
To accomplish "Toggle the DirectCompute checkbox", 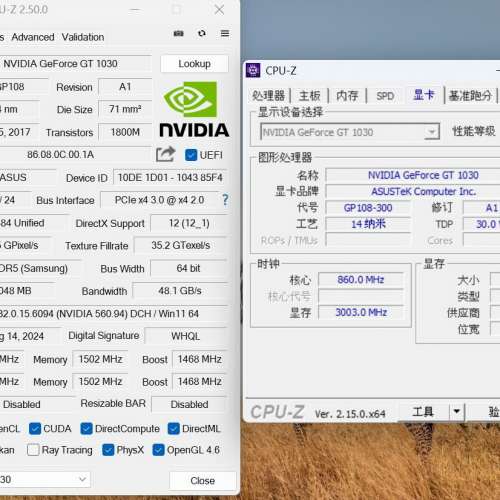I will click(x=86, y=429).
